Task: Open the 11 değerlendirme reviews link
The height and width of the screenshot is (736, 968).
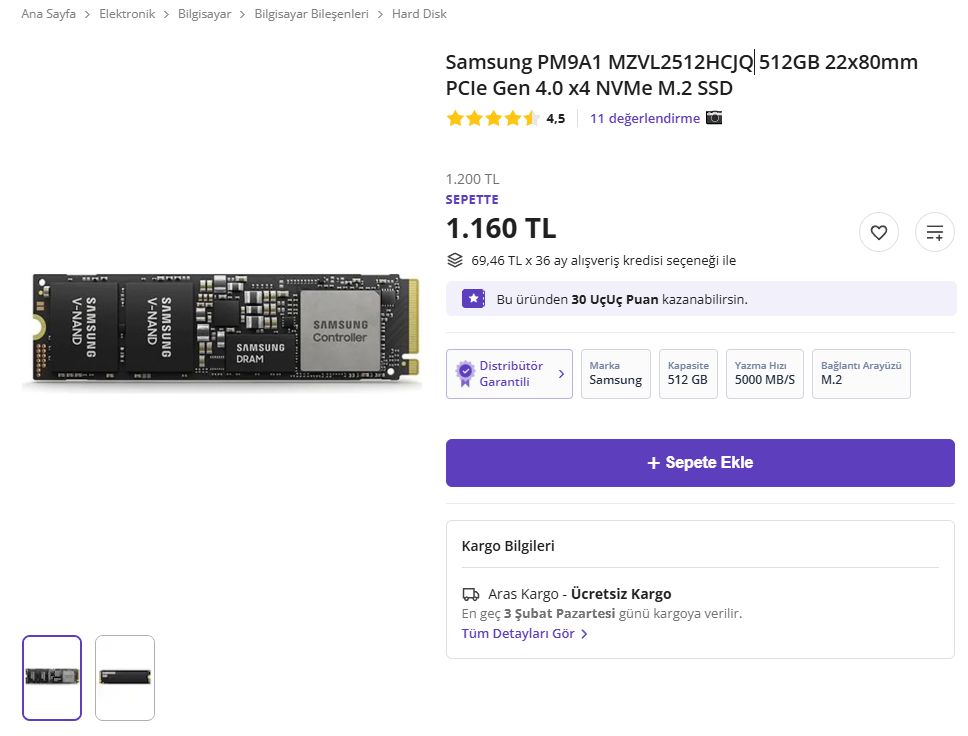Action: coord(645,118)
